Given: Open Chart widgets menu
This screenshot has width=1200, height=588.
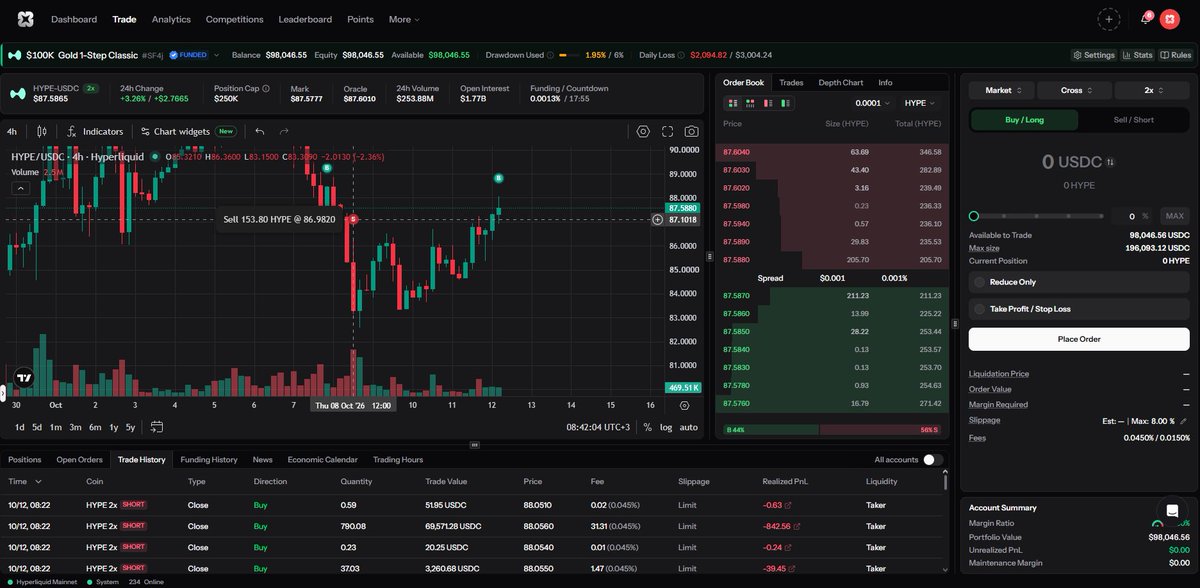Looking at the screenshot, I should pyautogui.click(x=188, y=131).
